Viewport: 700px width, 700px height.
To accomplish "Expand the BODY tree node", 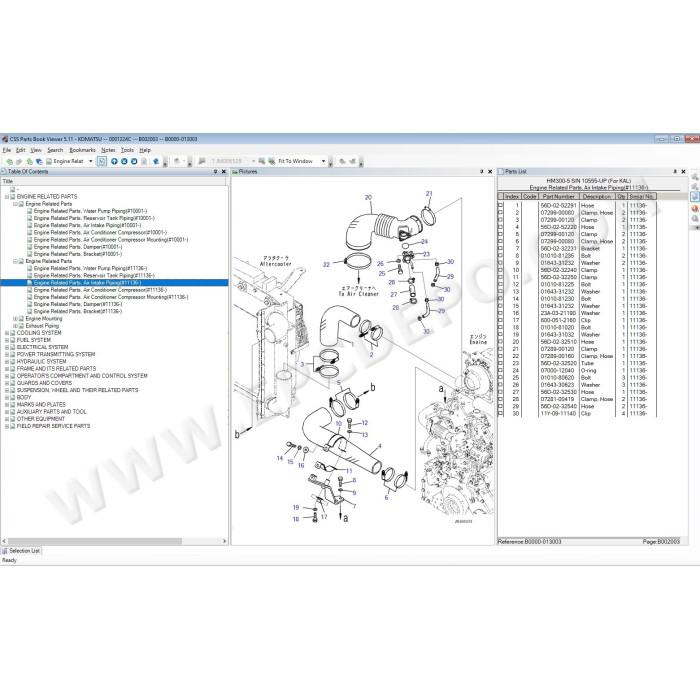I will (7, 397).
